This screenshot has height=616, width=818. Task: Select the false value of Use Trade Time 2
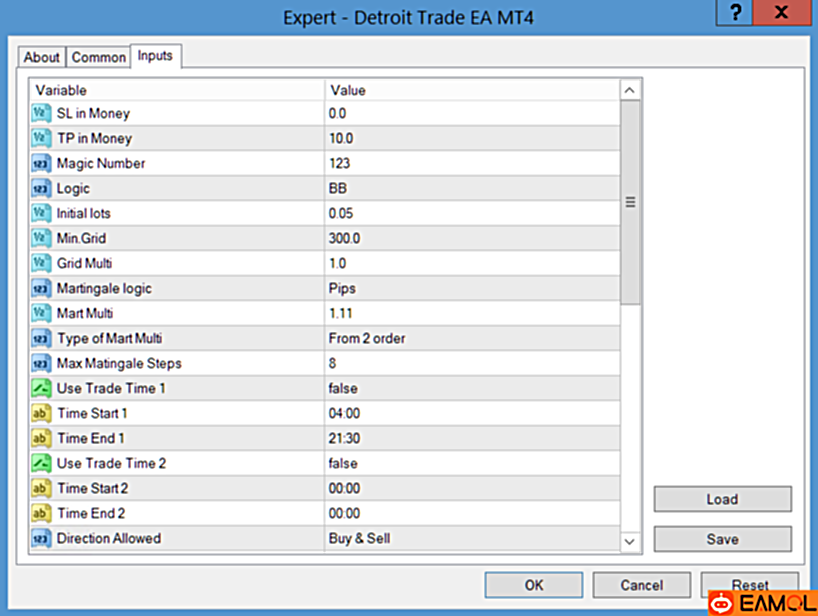tap(472, 464)
